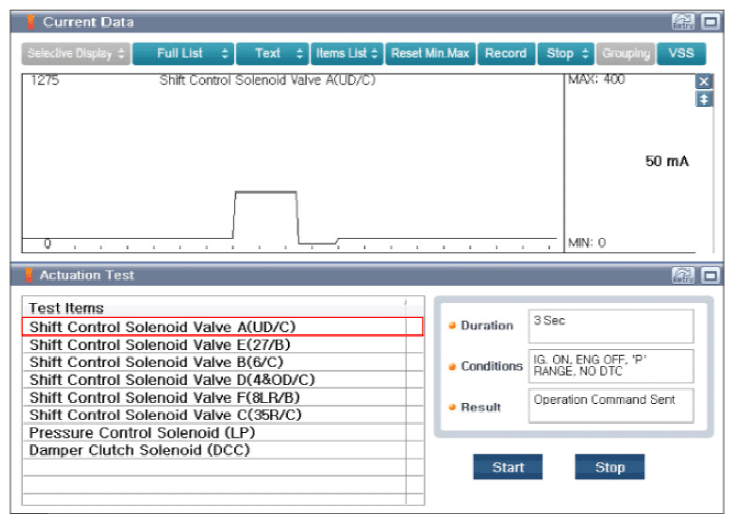
Task: Stop the actuation test
Action: point(609,467)
